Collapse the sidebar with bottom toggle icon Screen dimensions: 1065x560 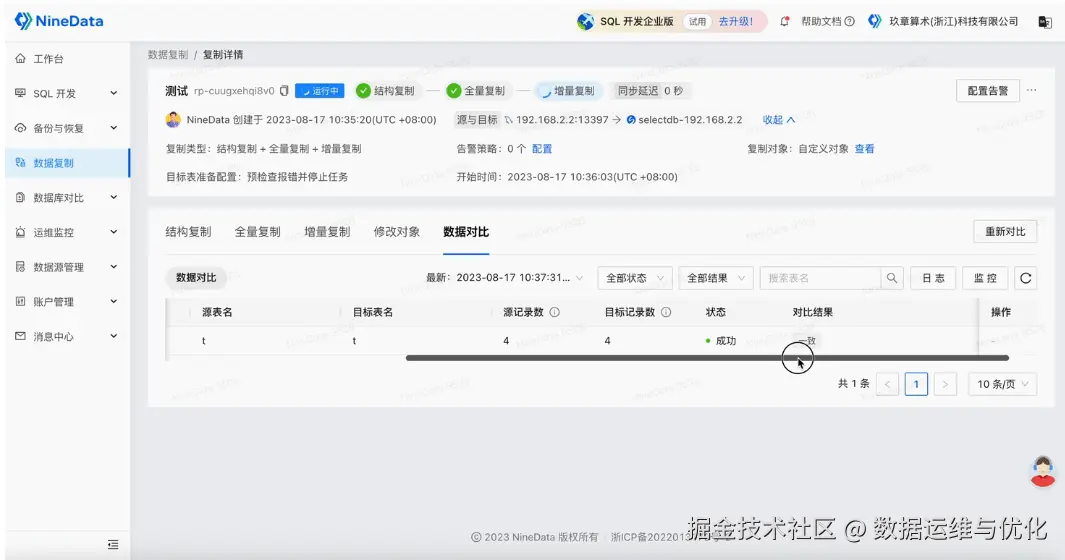point(113,544)
